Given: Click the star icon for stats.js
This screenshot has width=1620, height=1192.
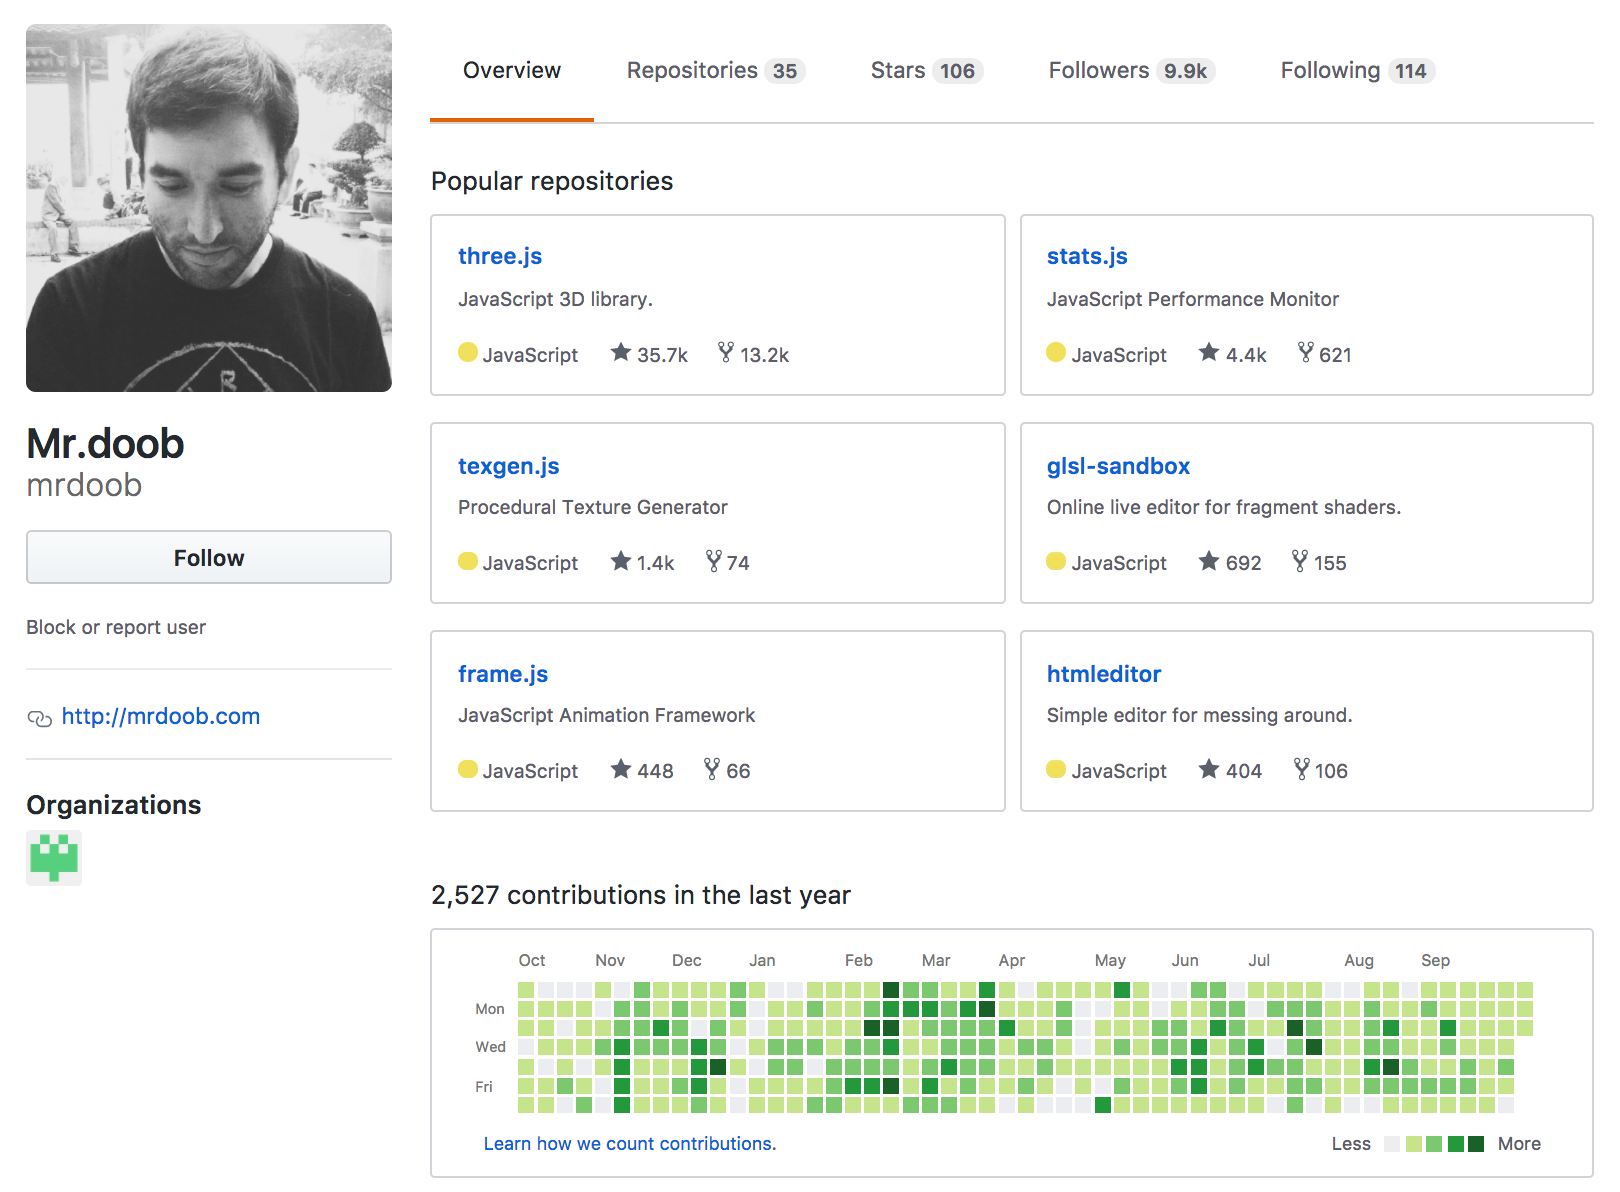Looking at the screenshot, I should coord(1209,352).
